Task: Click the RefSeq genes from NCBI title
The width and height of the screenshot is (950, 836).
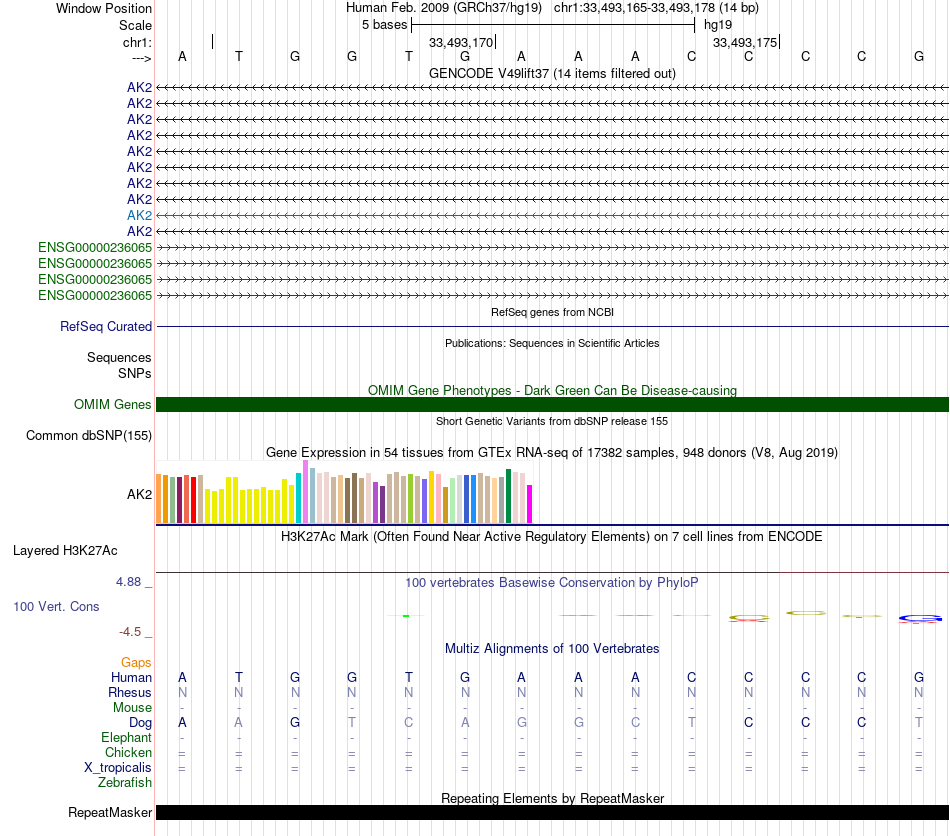Action: pyautogui.click(x=552, y=312)
